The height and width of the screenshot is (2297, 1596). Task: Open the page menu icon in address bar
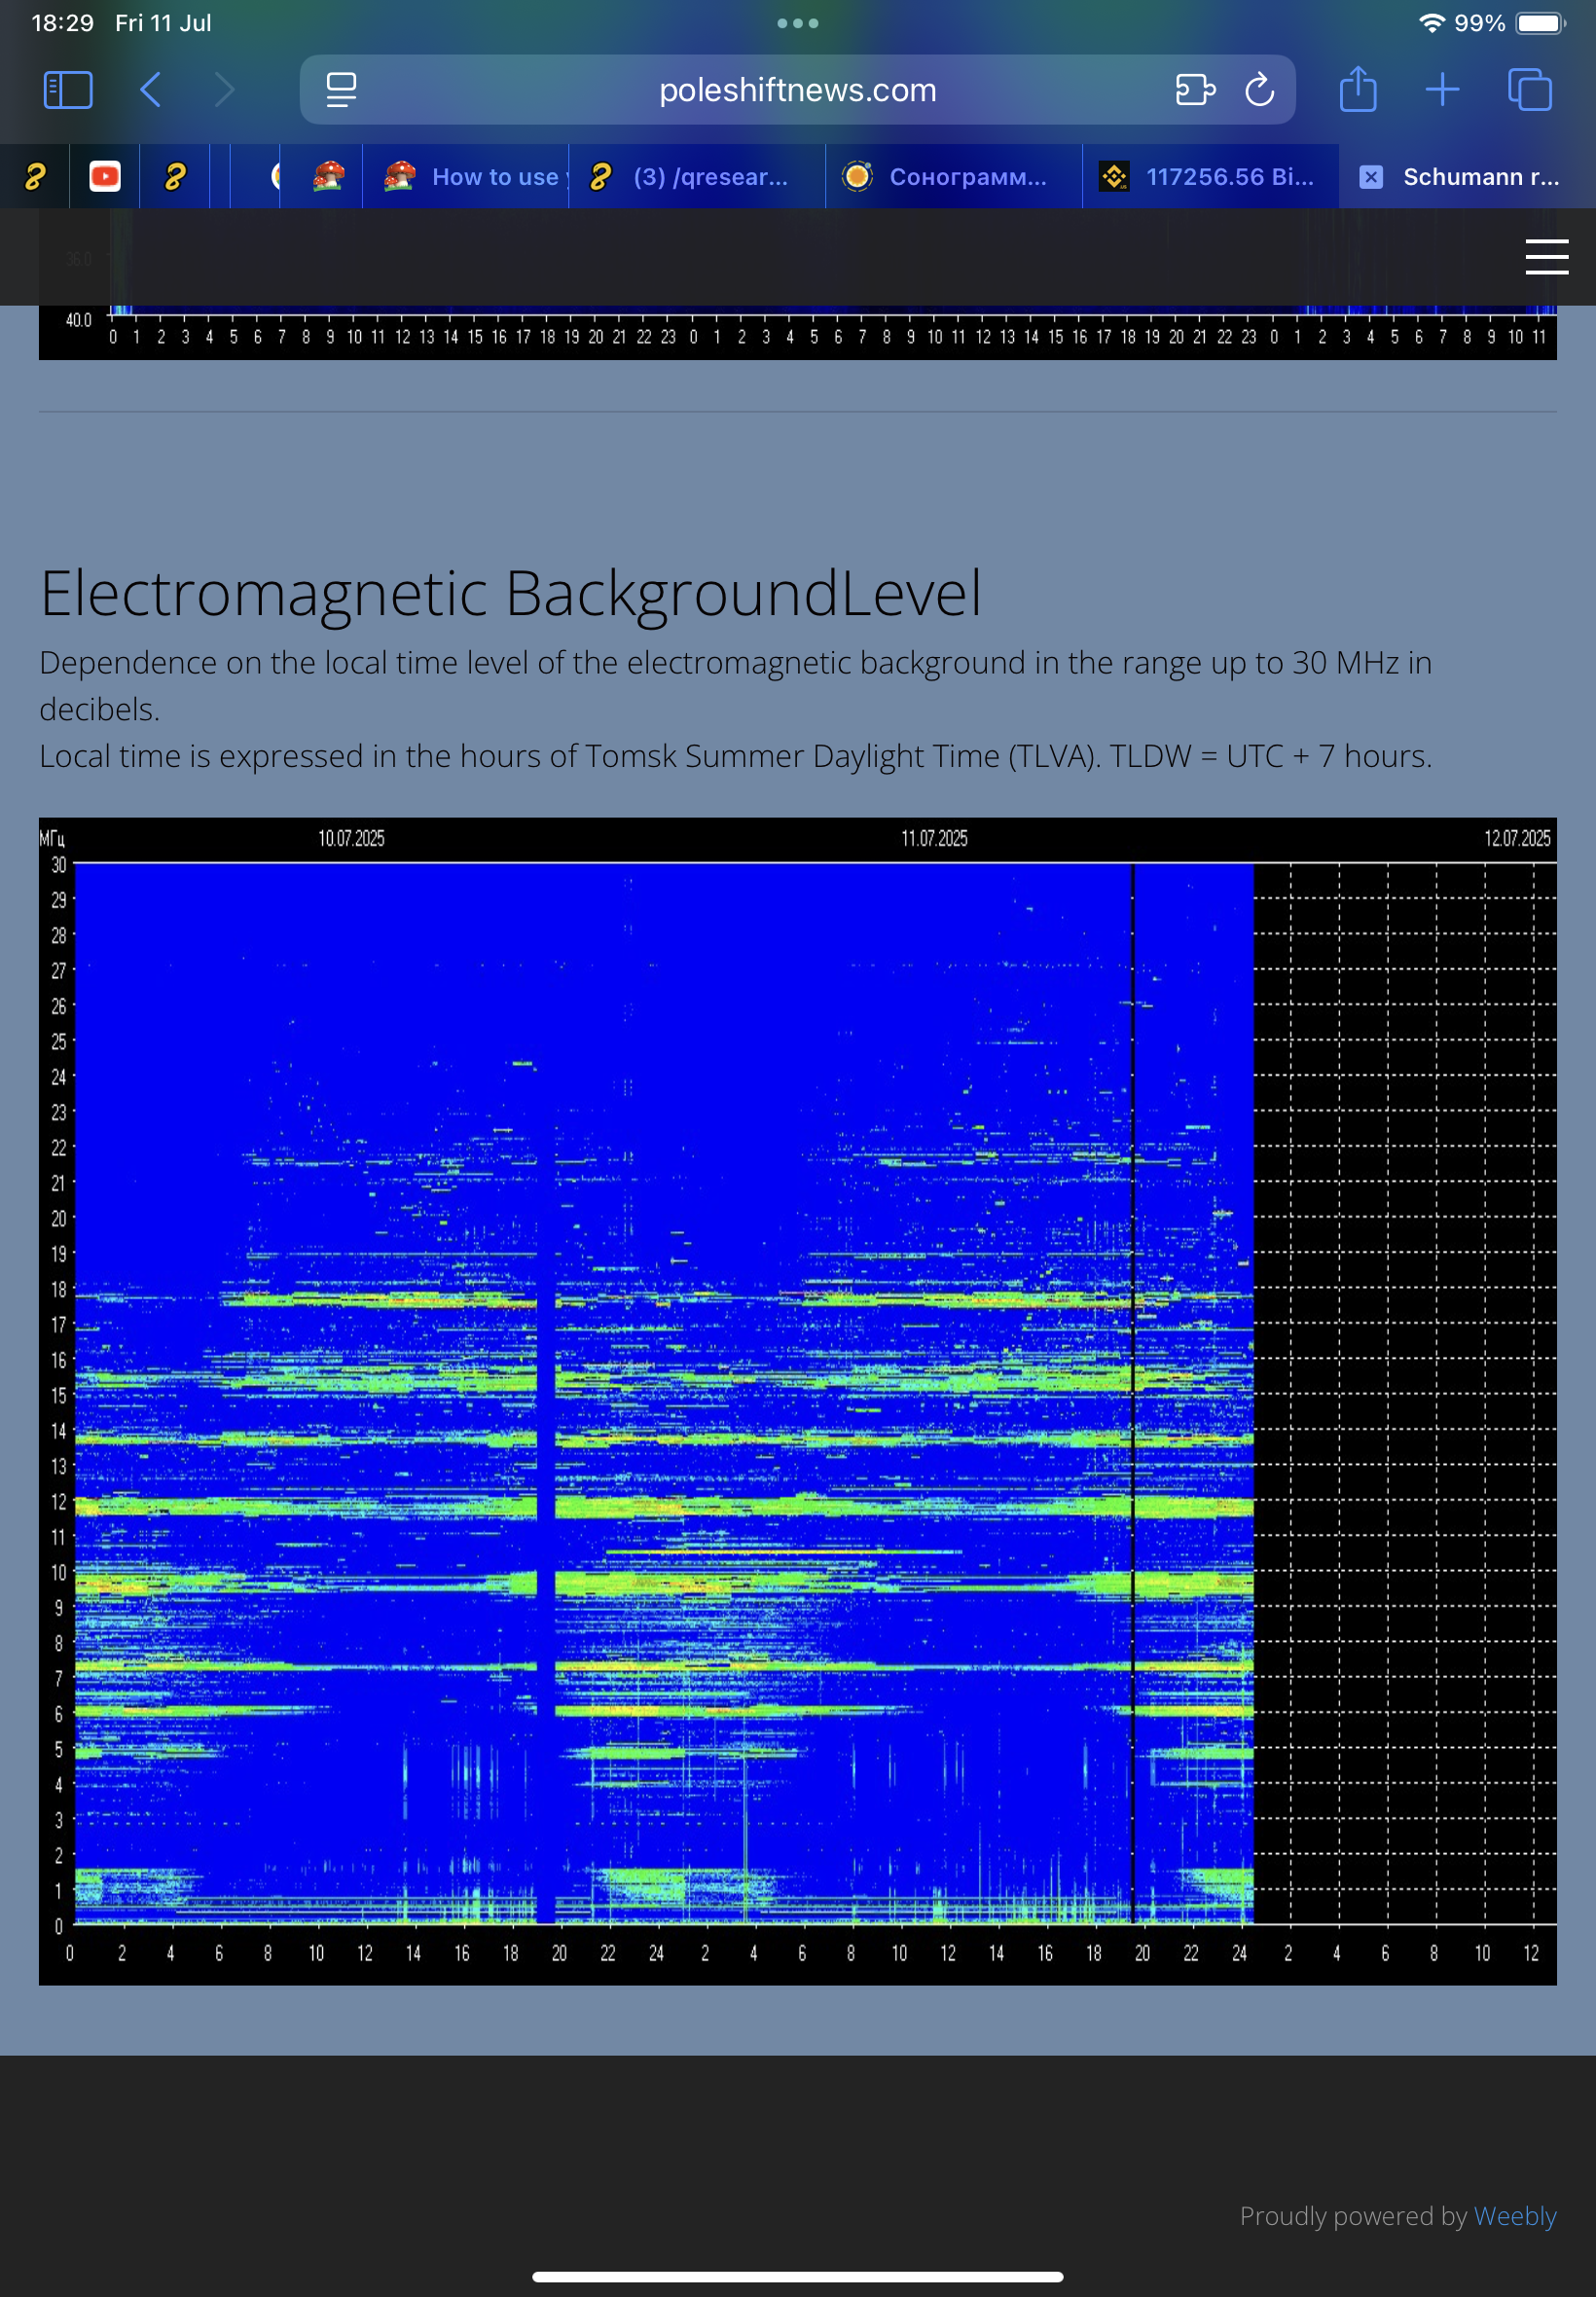coord(341,90)
